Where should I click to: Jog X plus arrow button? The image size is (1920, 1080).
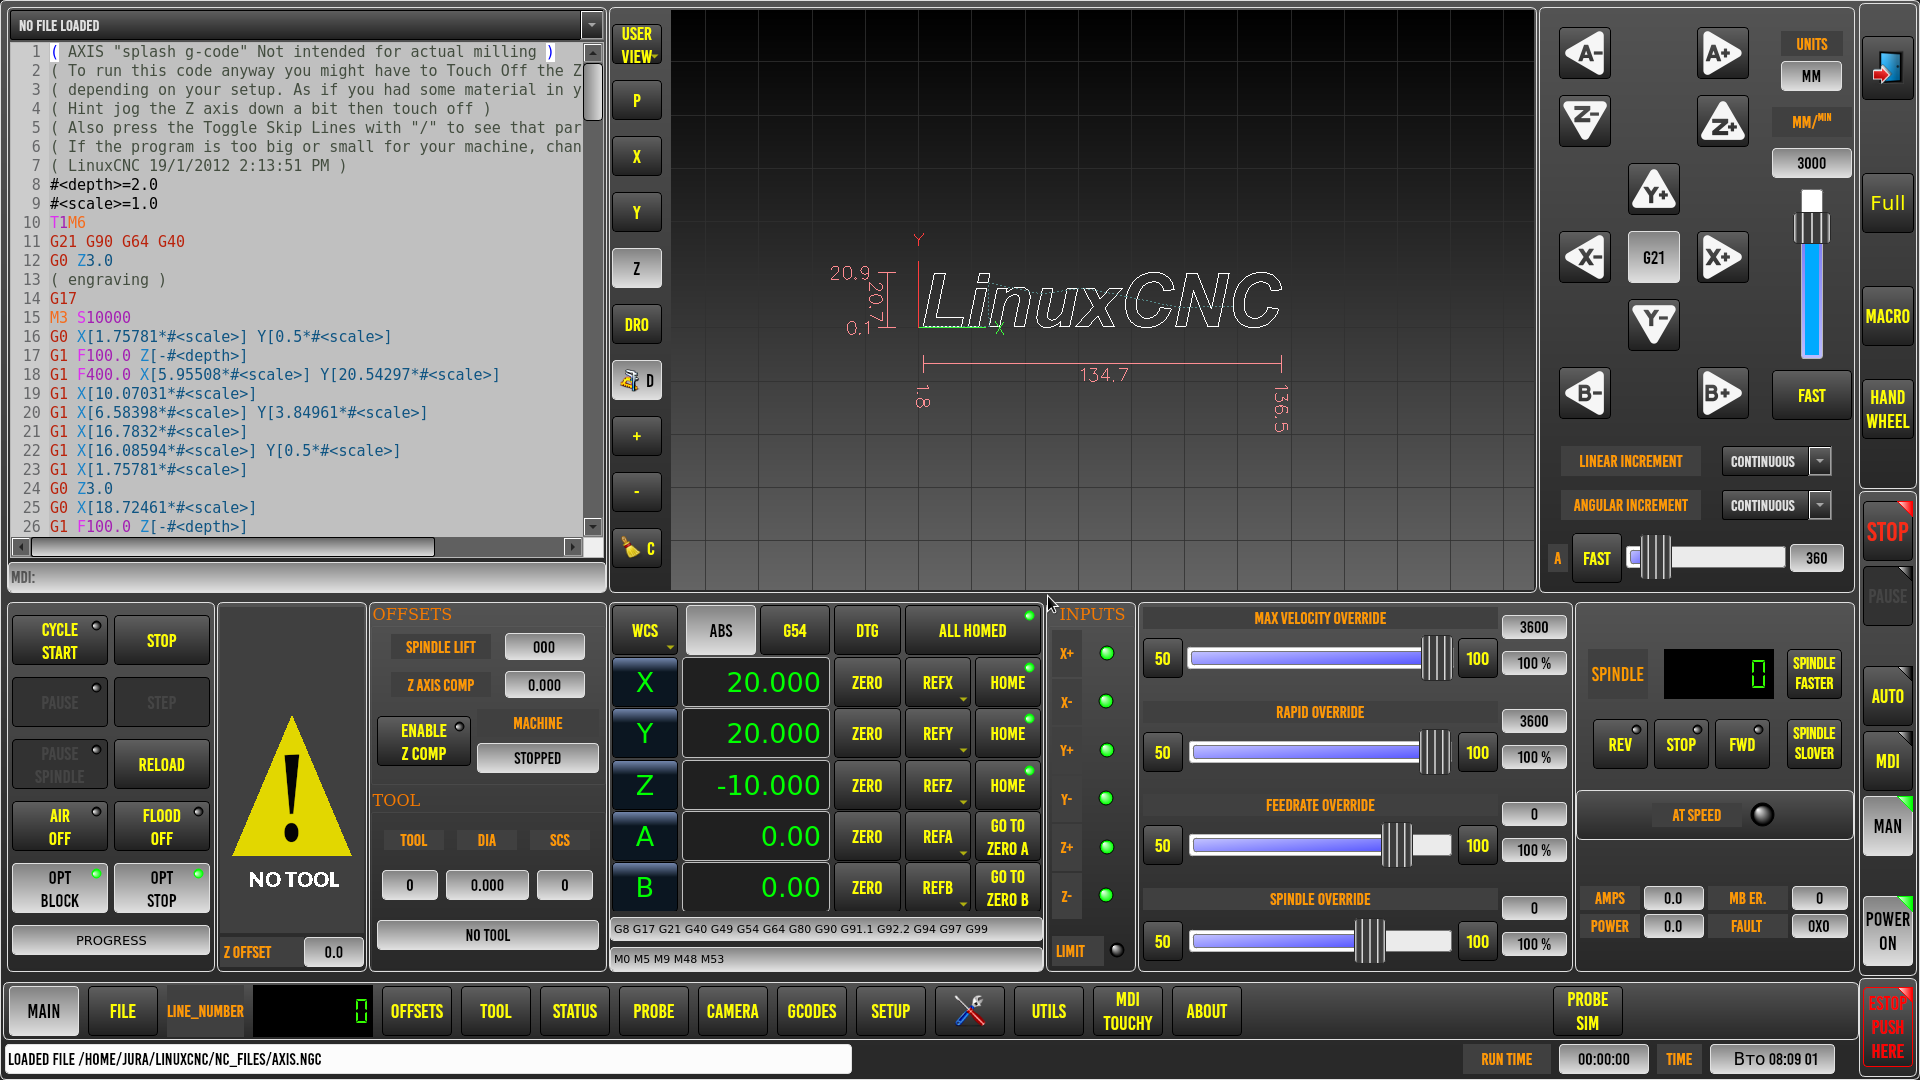pyautogui.click(x=1722, y=257)
